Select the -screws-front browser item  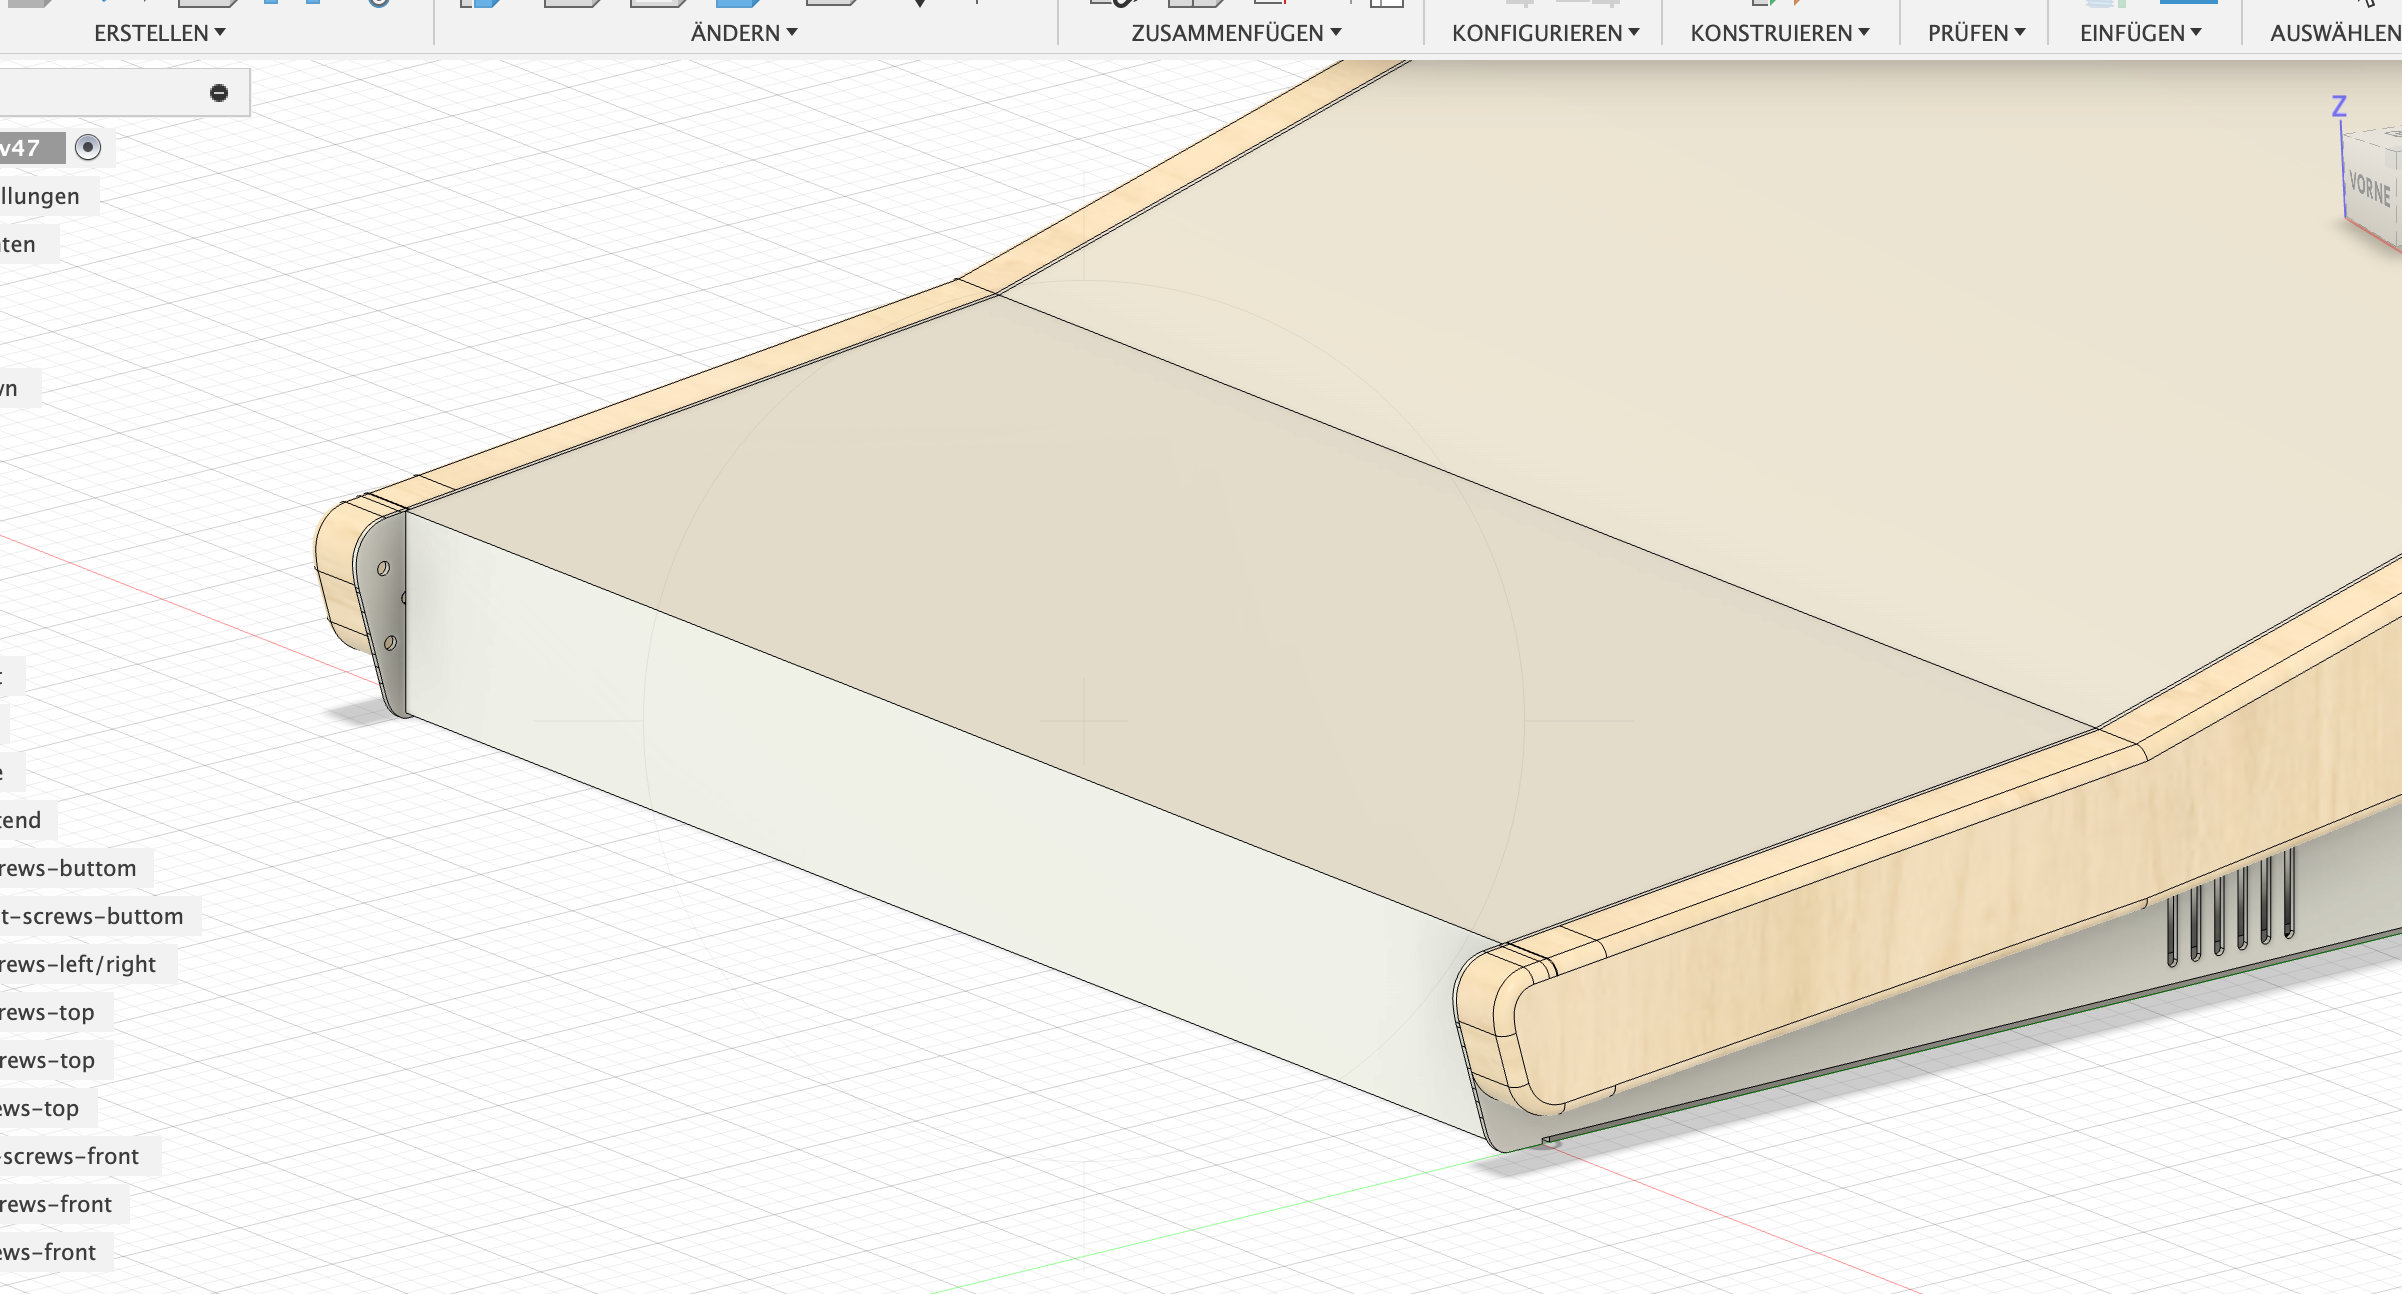click(70, 1156)
